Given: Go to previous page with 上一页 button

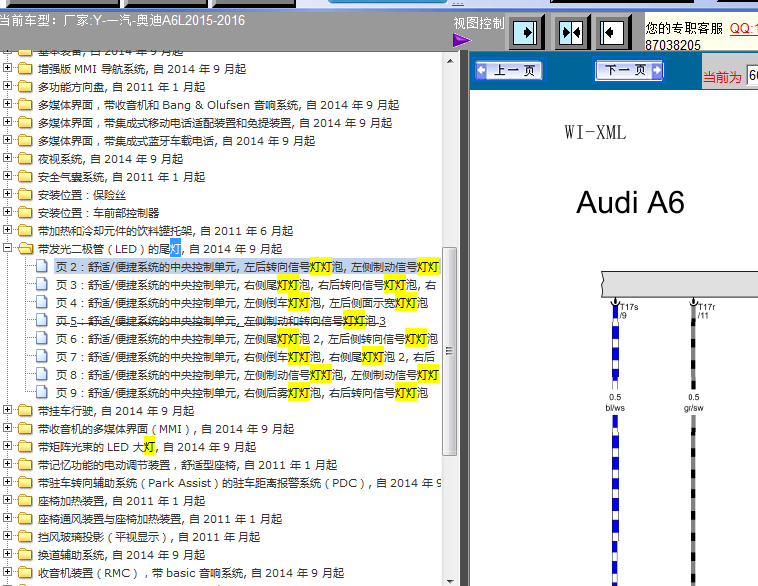Looking at the screenshot, I should pyautogui.click(x=509, y=71).
